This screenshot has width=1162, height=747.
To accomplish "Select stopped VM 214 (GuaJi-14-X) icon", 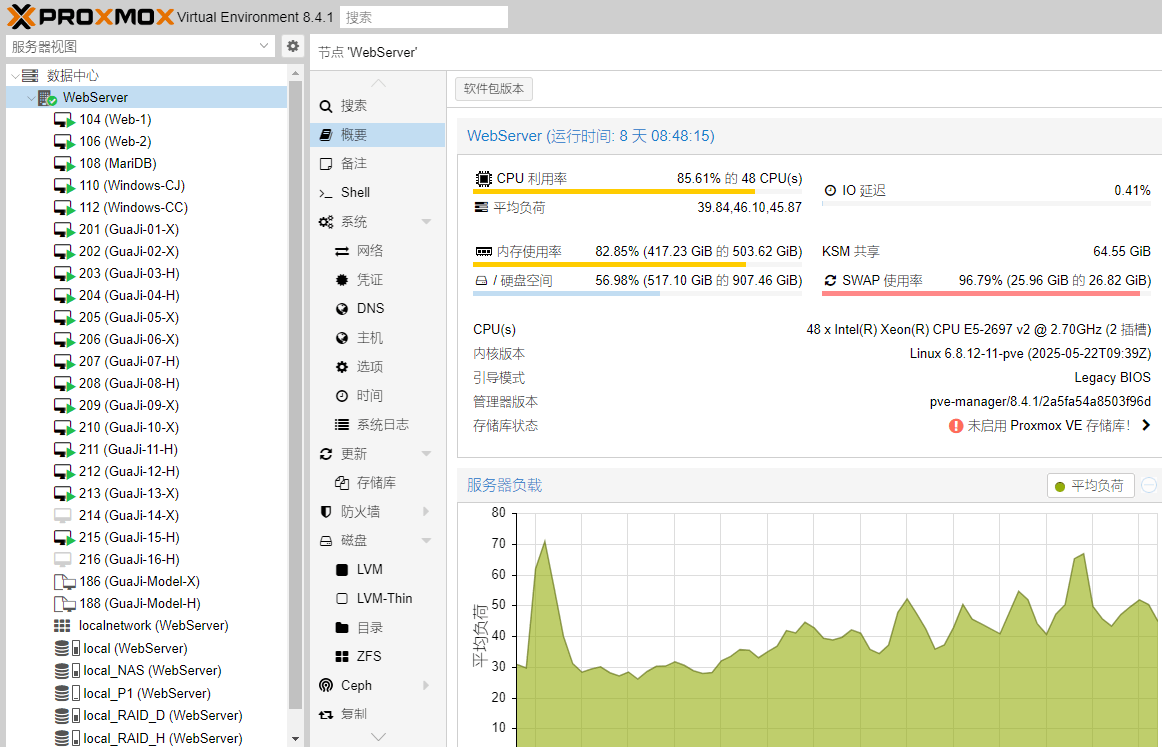I will (63, 516).
